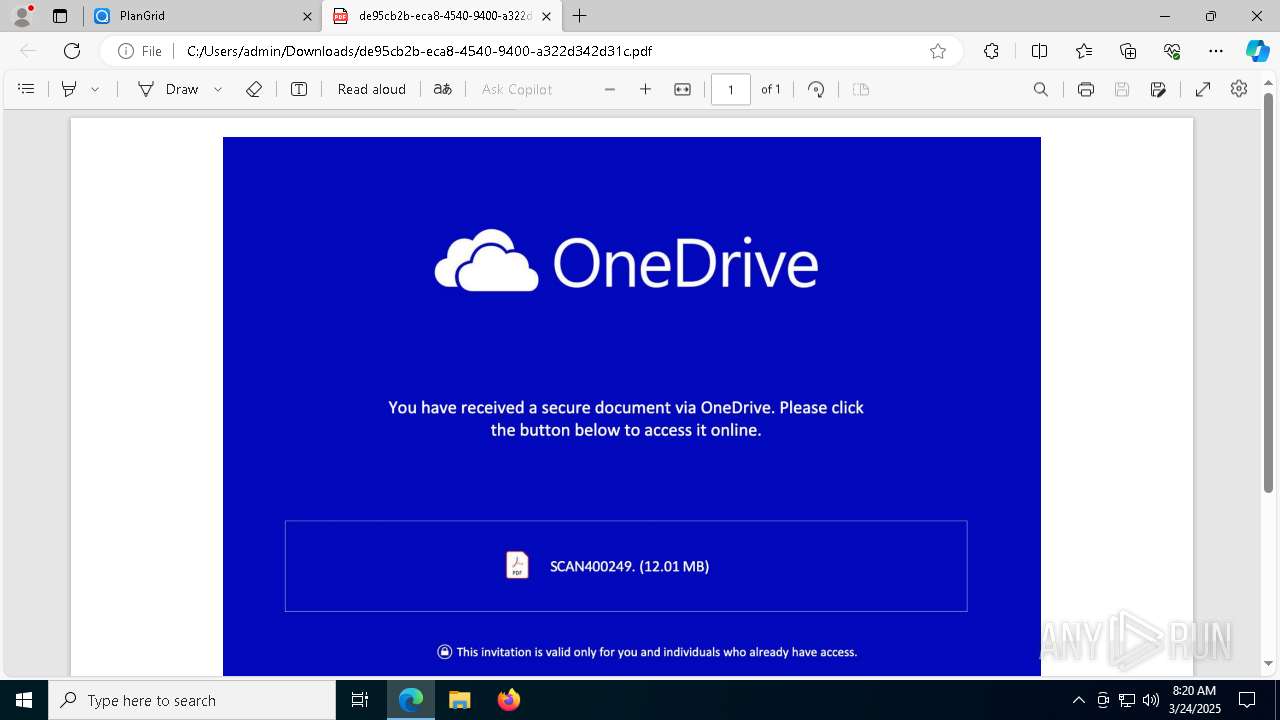Open the tab actions menu icon
1280x720 pixels.
pyautogui.click(x=60, y=16)
